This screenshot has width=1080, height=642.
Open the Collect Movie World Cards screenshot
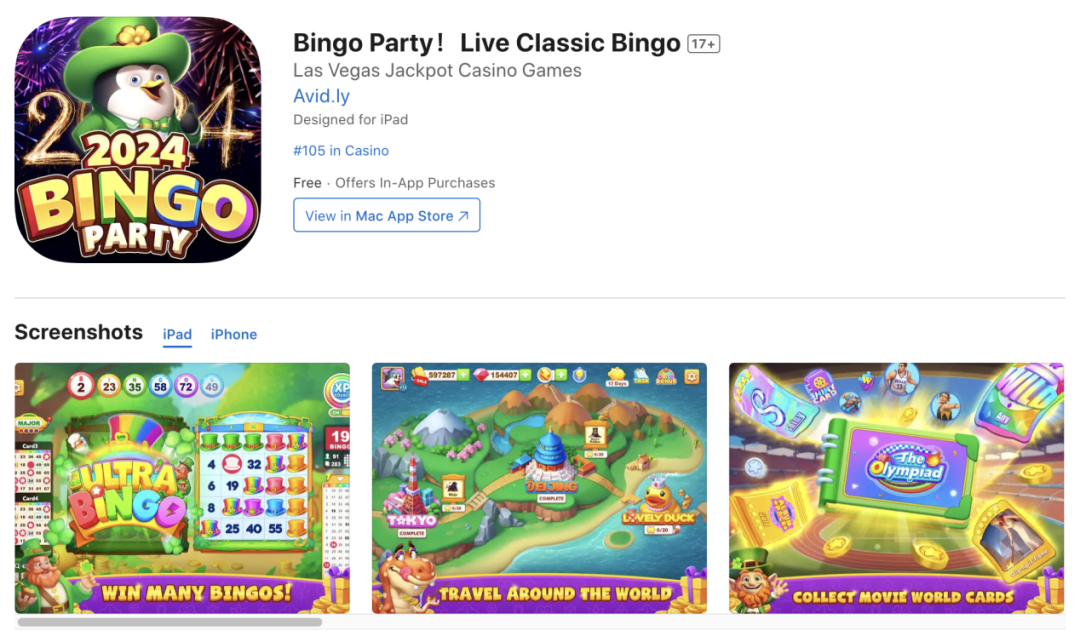click(897, 488)
